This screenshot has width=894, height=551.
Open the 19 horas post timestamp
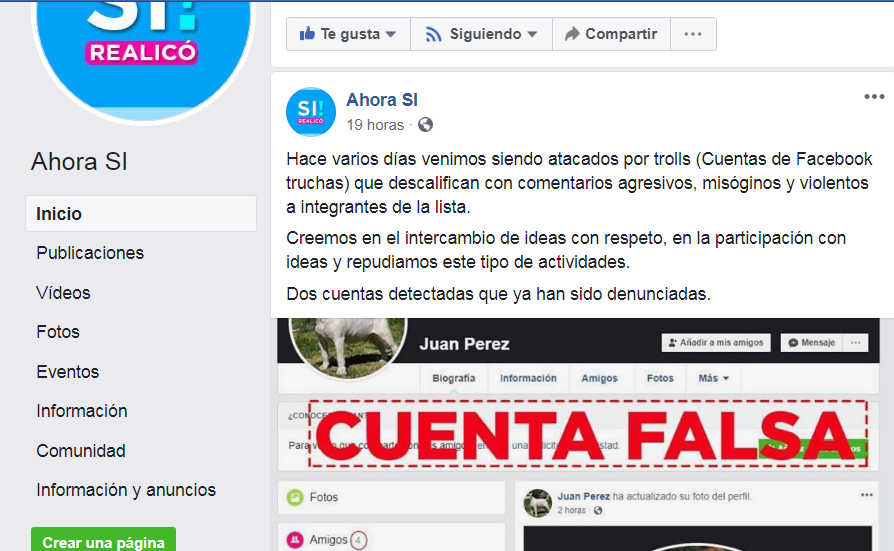[375, 125]
